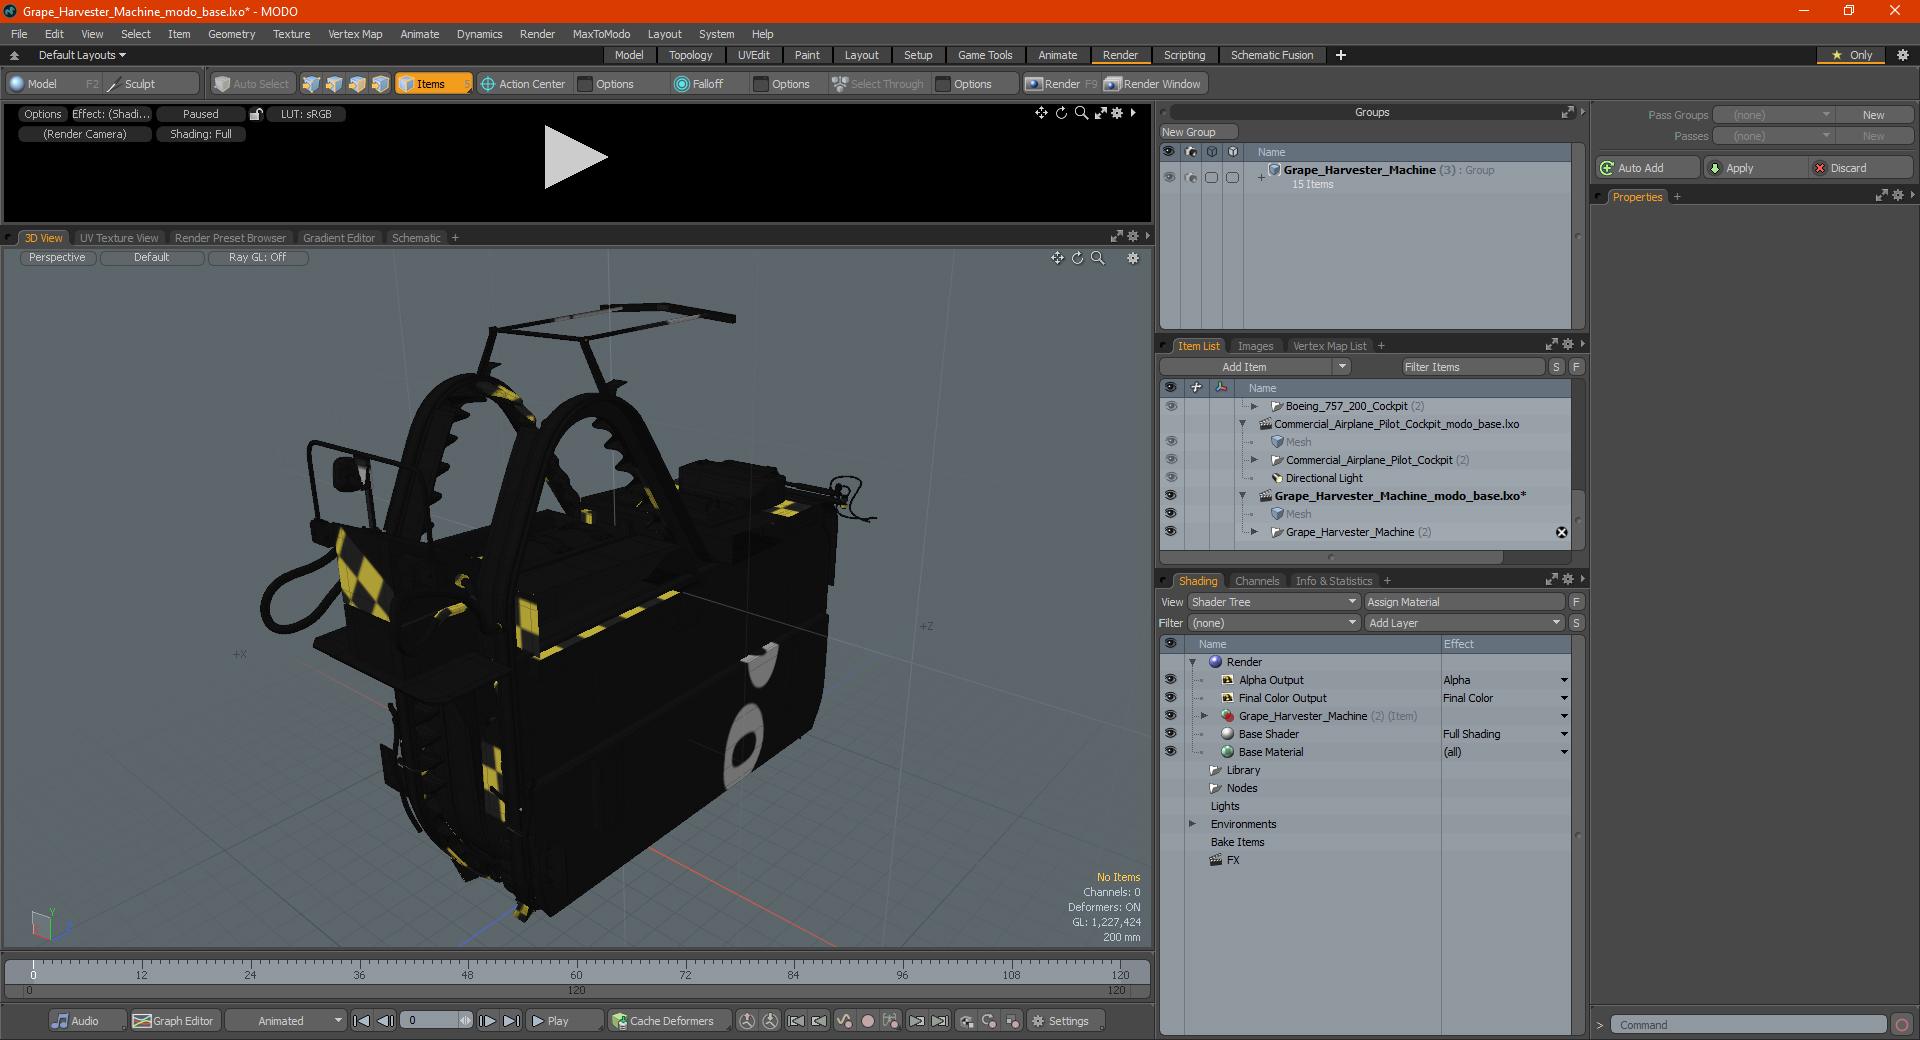Open Add Layer dropdown

click(x=1464, y=623)
